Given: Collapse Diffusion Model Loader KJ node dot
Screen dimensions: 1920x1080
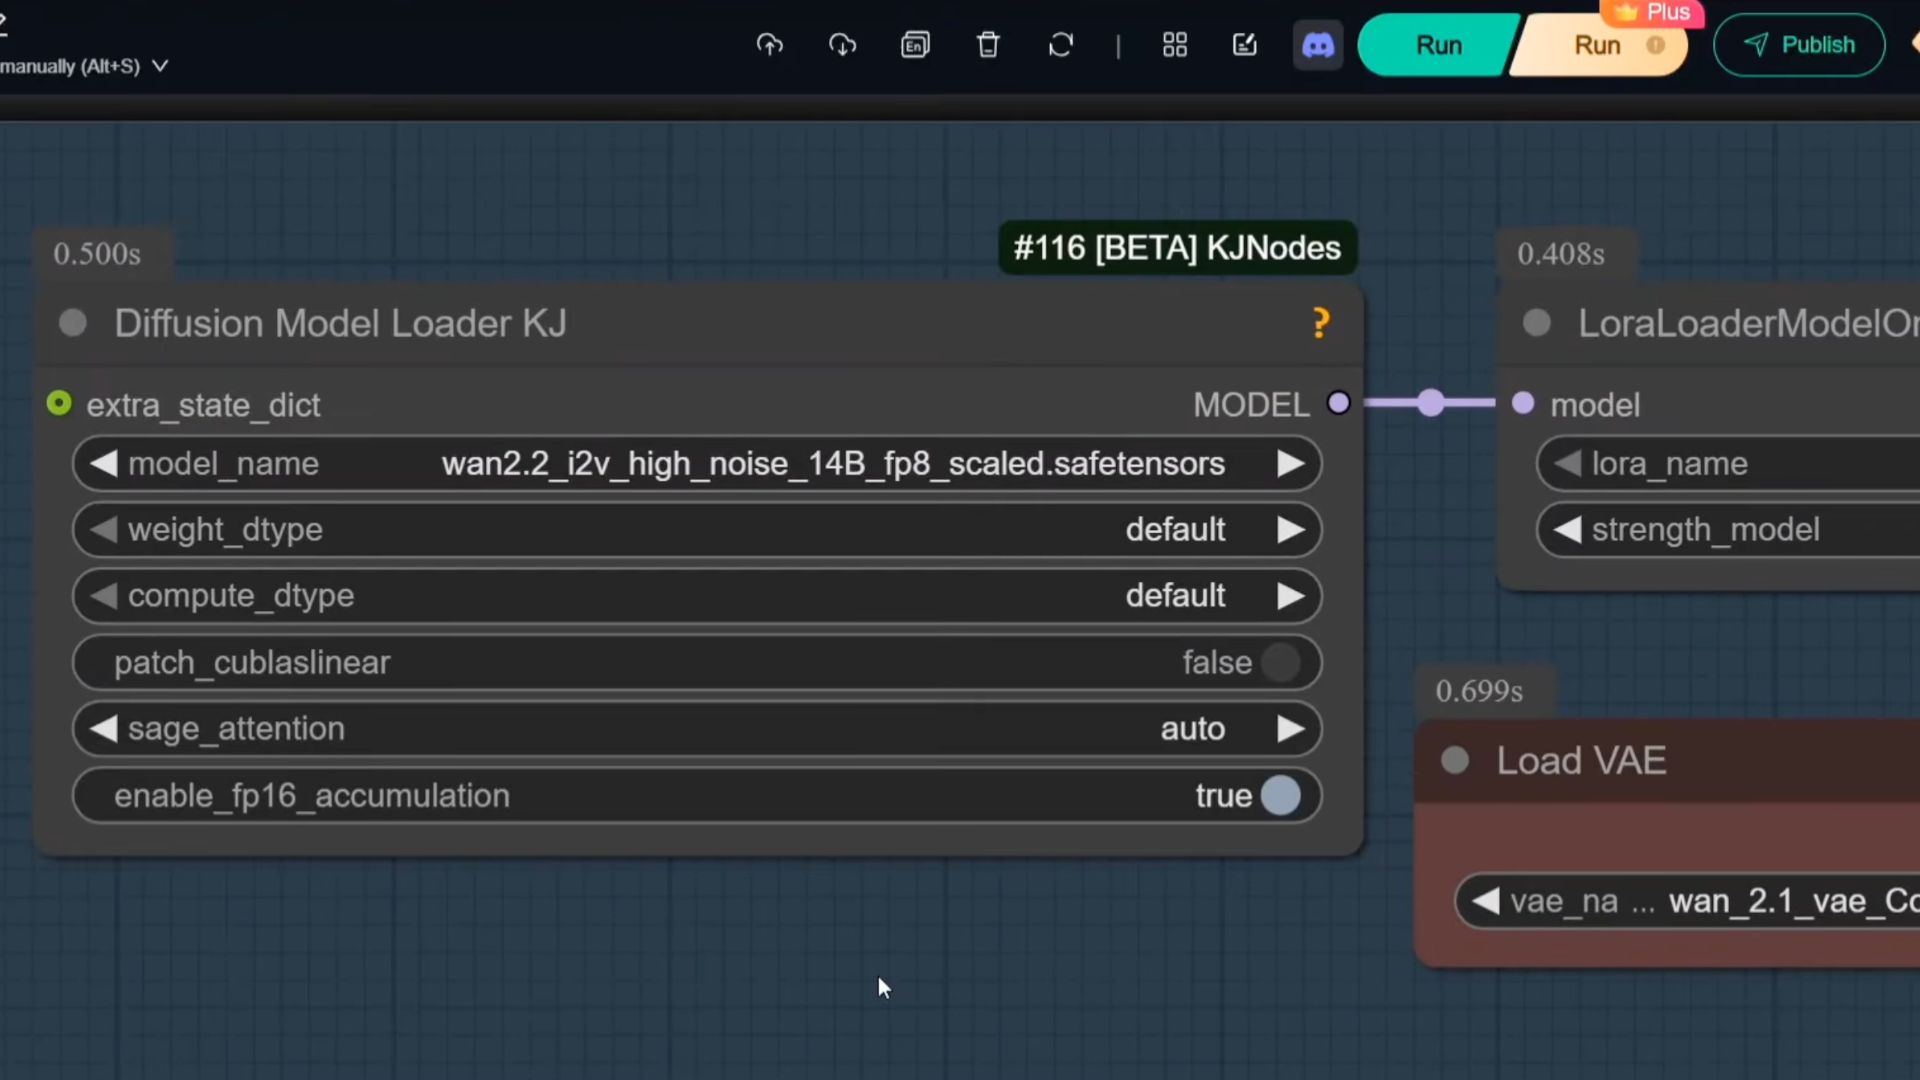Looking at the screenshot, I should coord(73,323).
